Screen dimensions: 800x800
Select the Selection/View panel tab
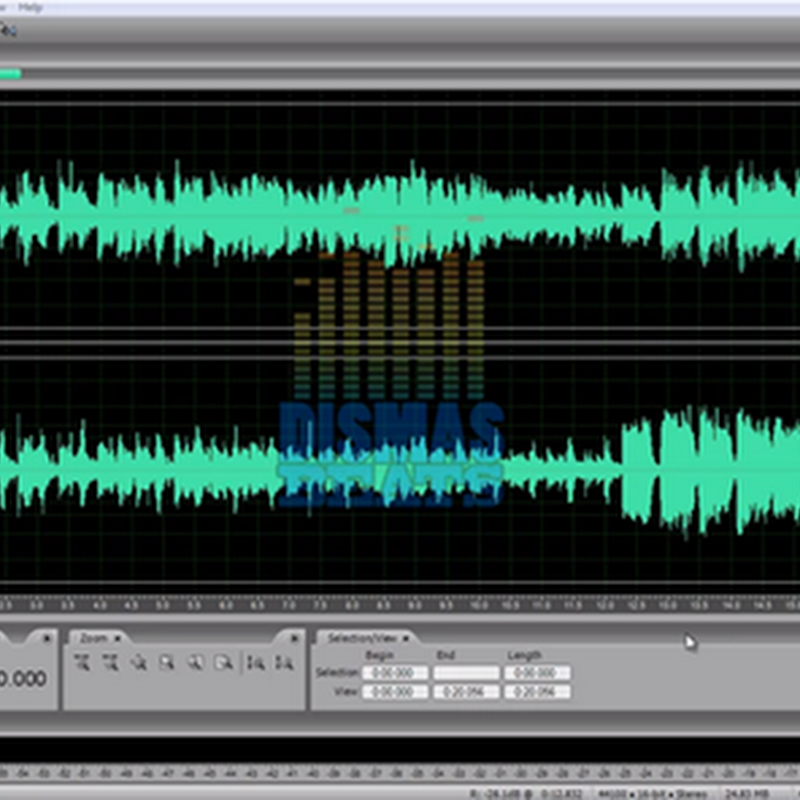[x=361, y=637]
